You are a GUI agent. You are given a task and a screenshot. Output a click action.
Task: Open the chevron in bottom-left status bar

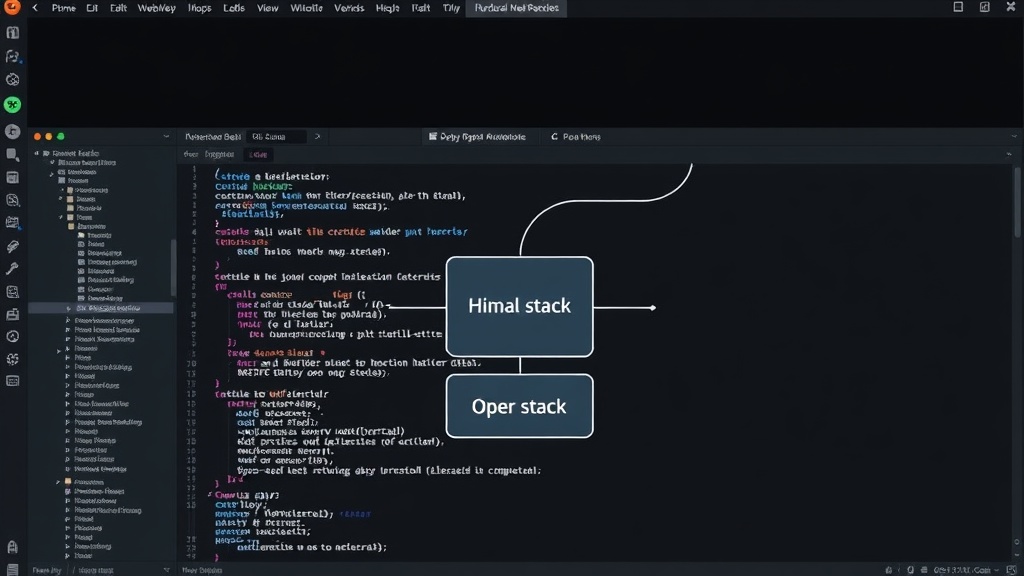click(x=167, y=570)
